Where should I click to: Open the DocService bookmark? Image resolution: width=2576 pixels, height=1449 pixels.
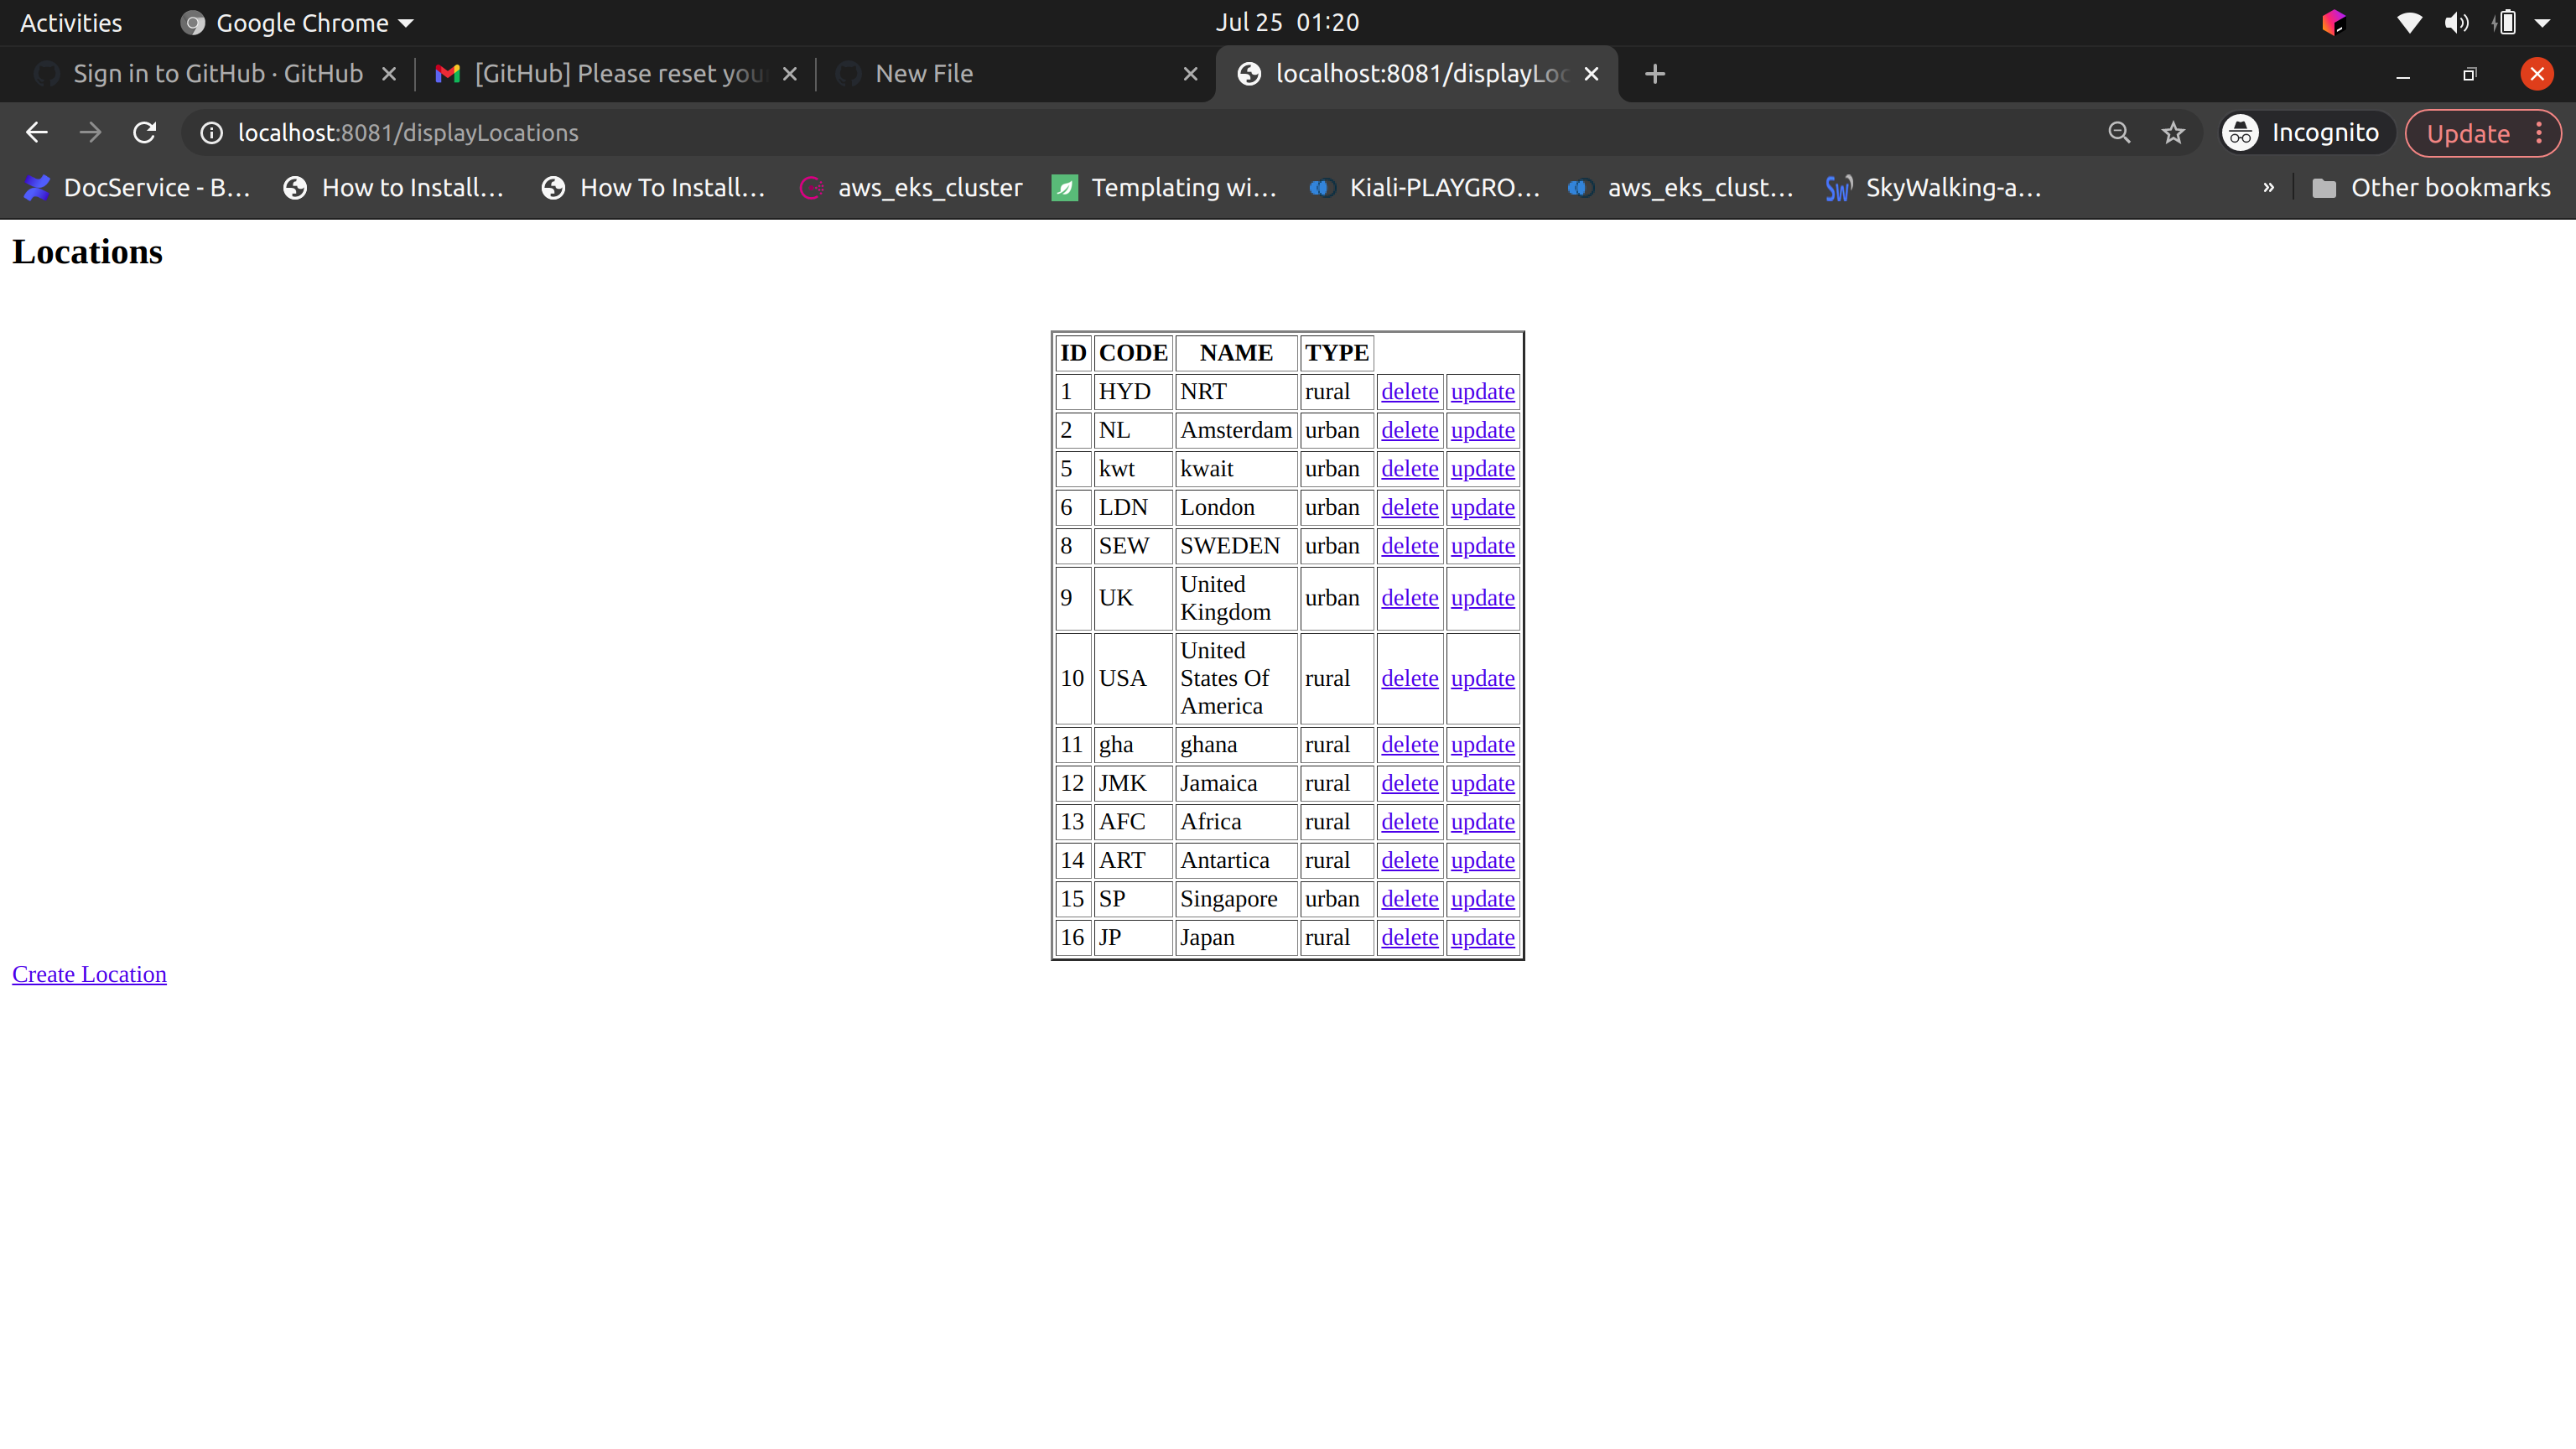(135, 187)
